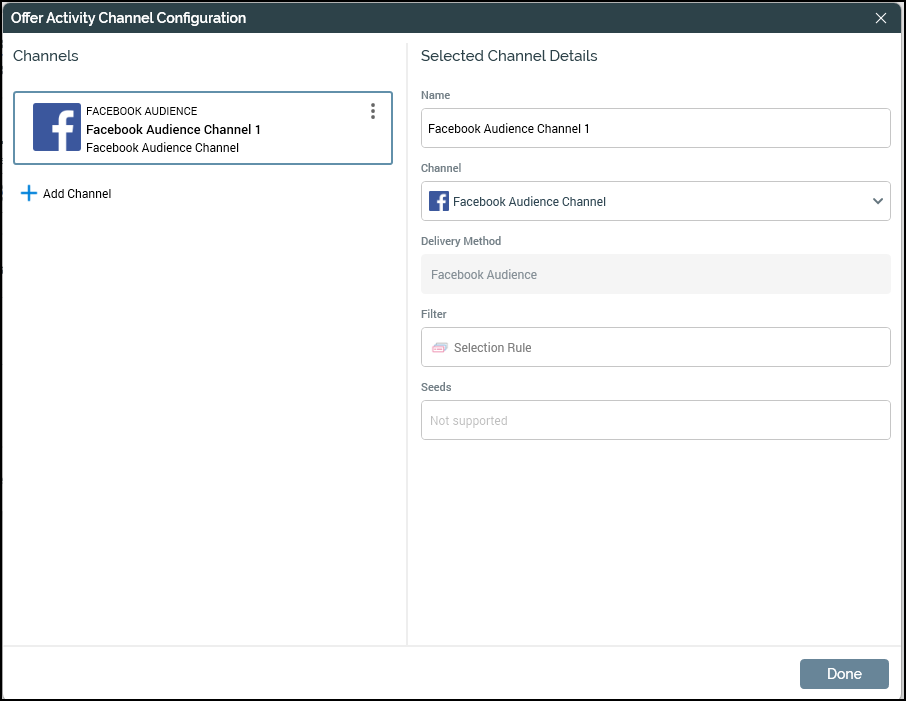Expand the Channel dropdown chevron arrow
This screenshot has height=701, width=906.
click(877, 201)
